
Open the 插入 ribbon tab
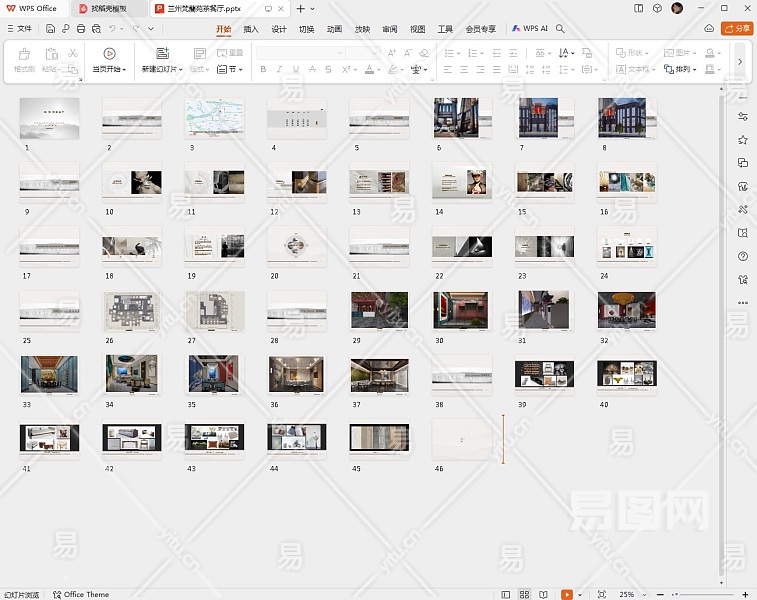(x=251, y=29)
